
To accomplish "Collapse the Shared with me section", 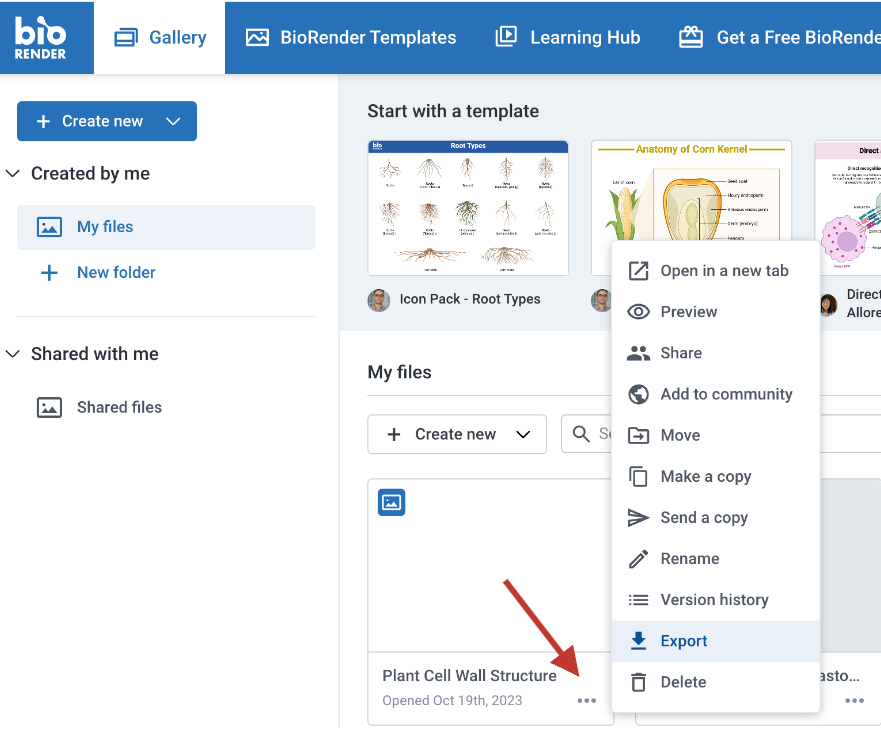I will pos(12,353).
